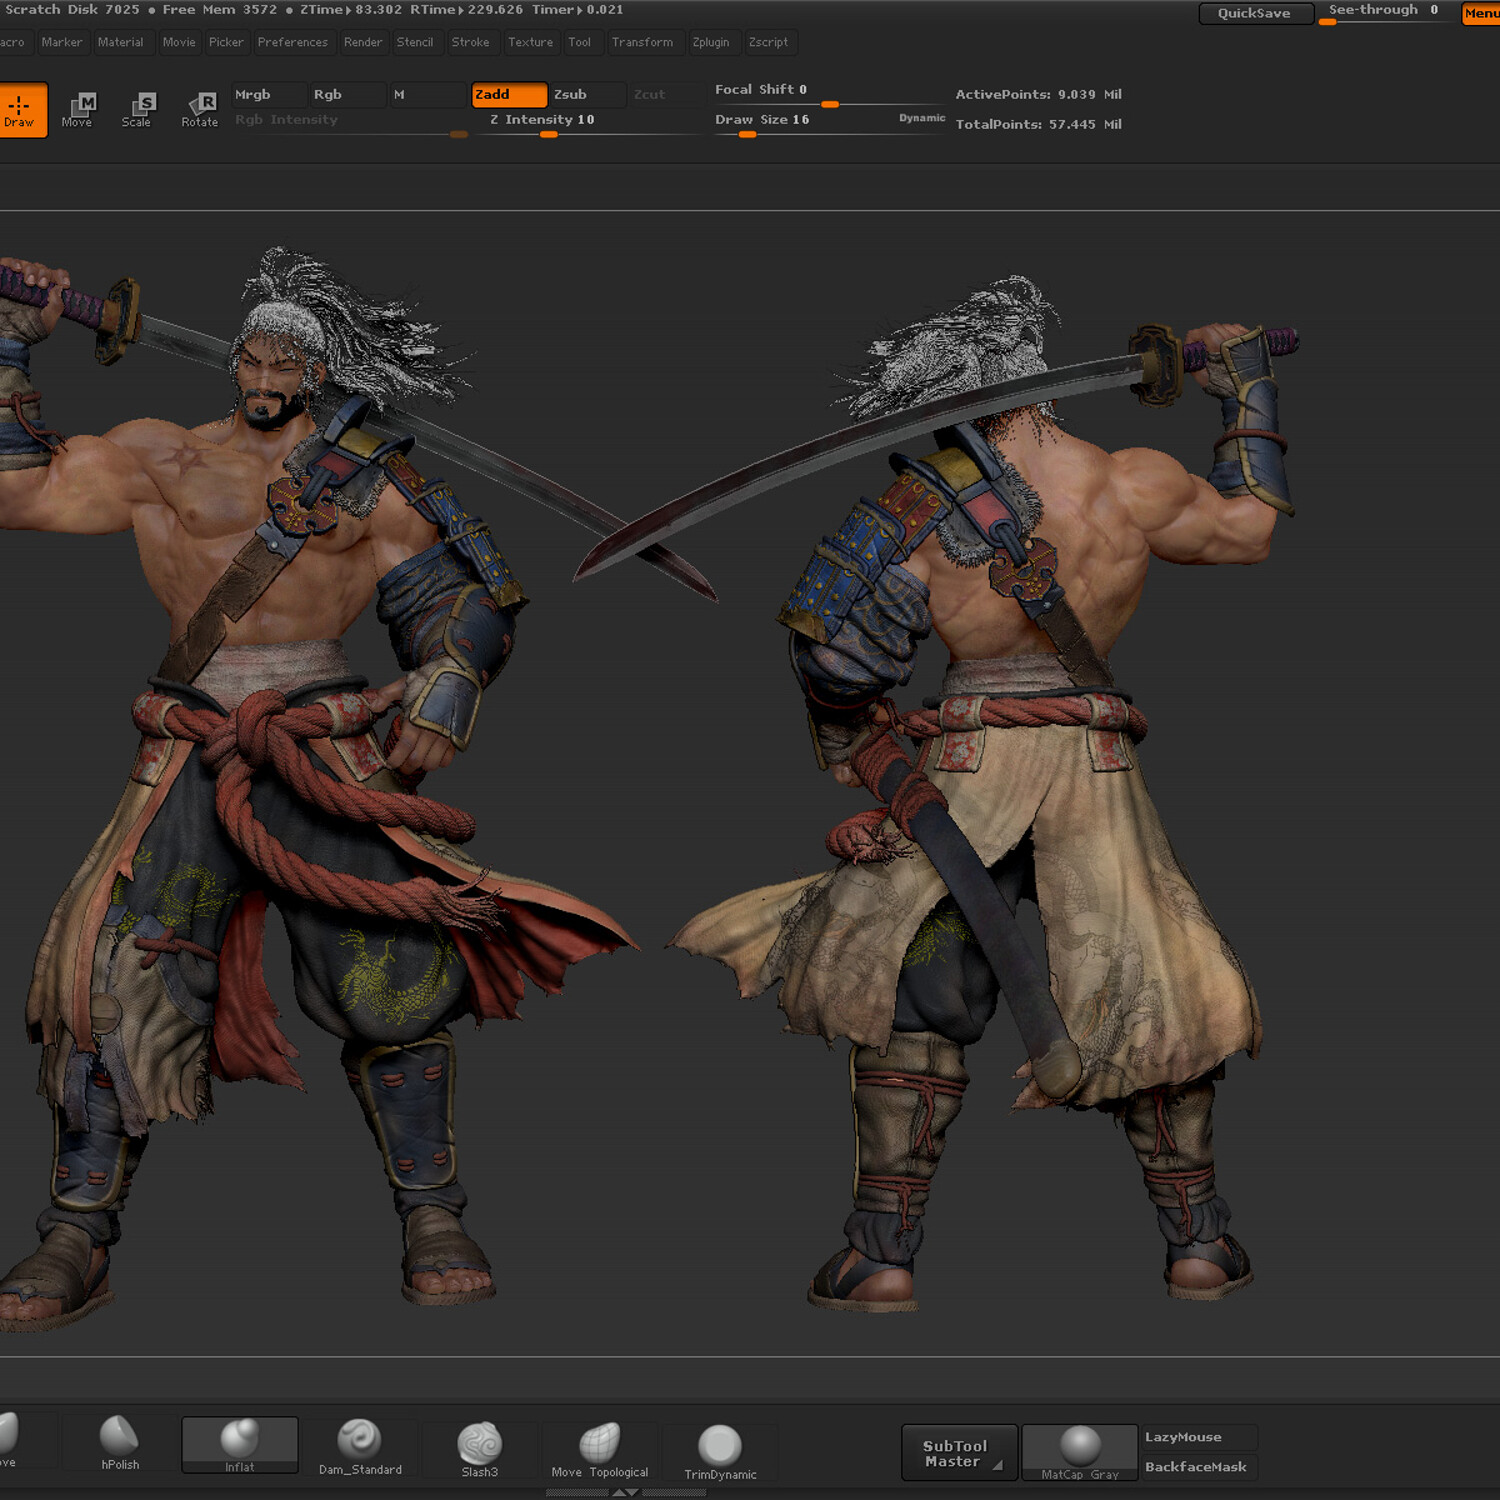This screenshot has height=1500, width=1500.
Task: Choose the Slash3 brush
Action: tap(480, 1445)
